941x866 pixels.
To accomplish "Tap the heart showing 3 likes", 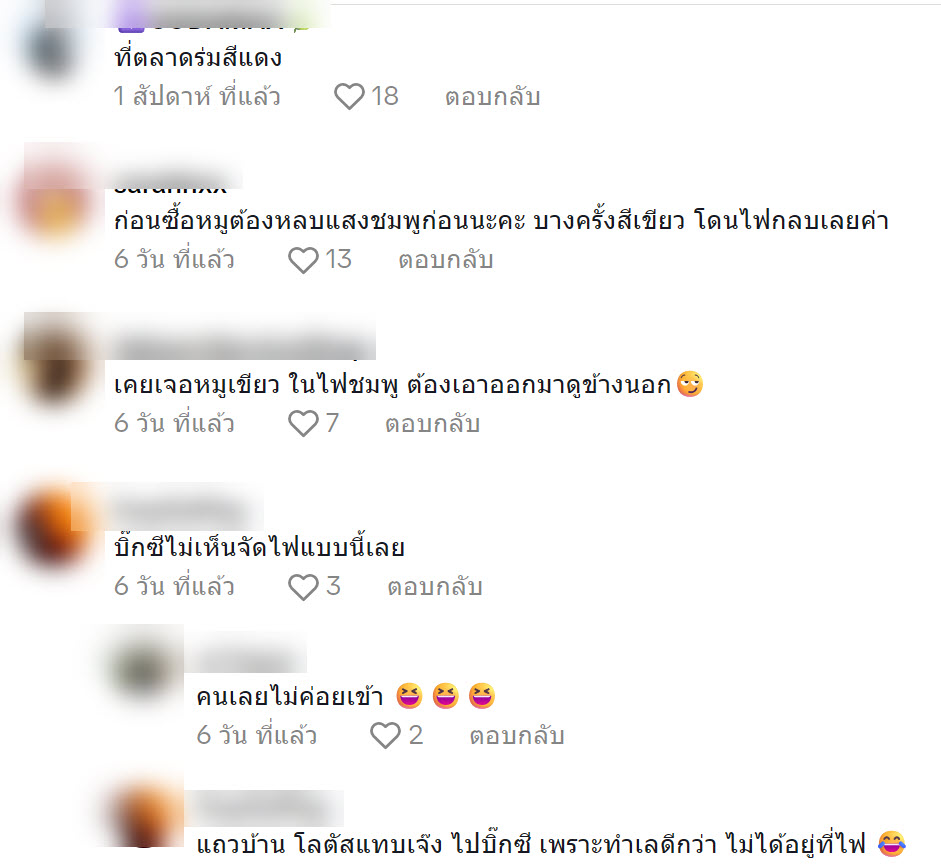I will (x=303, y=586).
